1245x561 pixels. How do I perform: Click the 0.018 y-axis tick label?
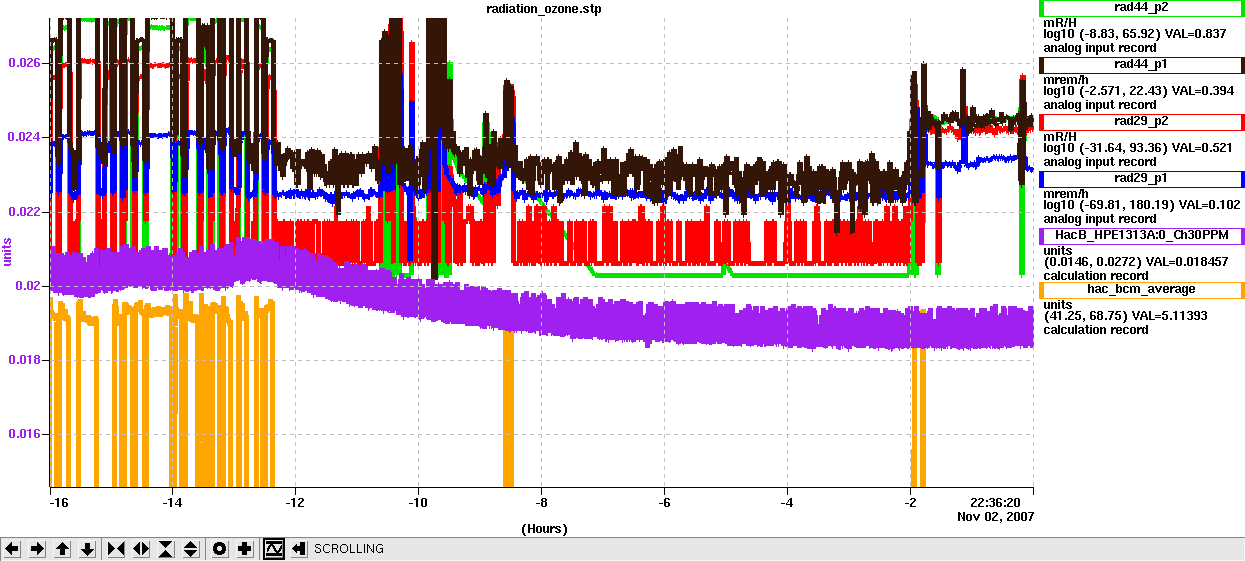click(26, 360)
